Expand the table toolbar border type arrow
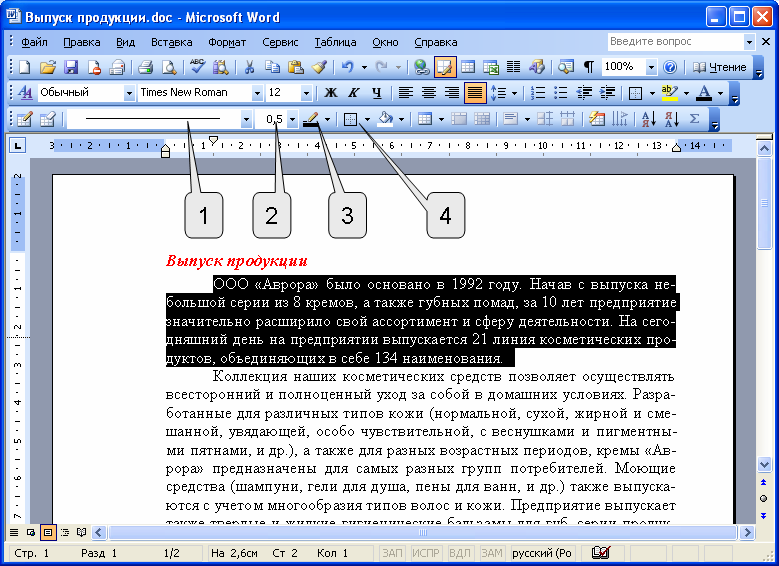Screen dimensions: 779x566 click(367, 119)
